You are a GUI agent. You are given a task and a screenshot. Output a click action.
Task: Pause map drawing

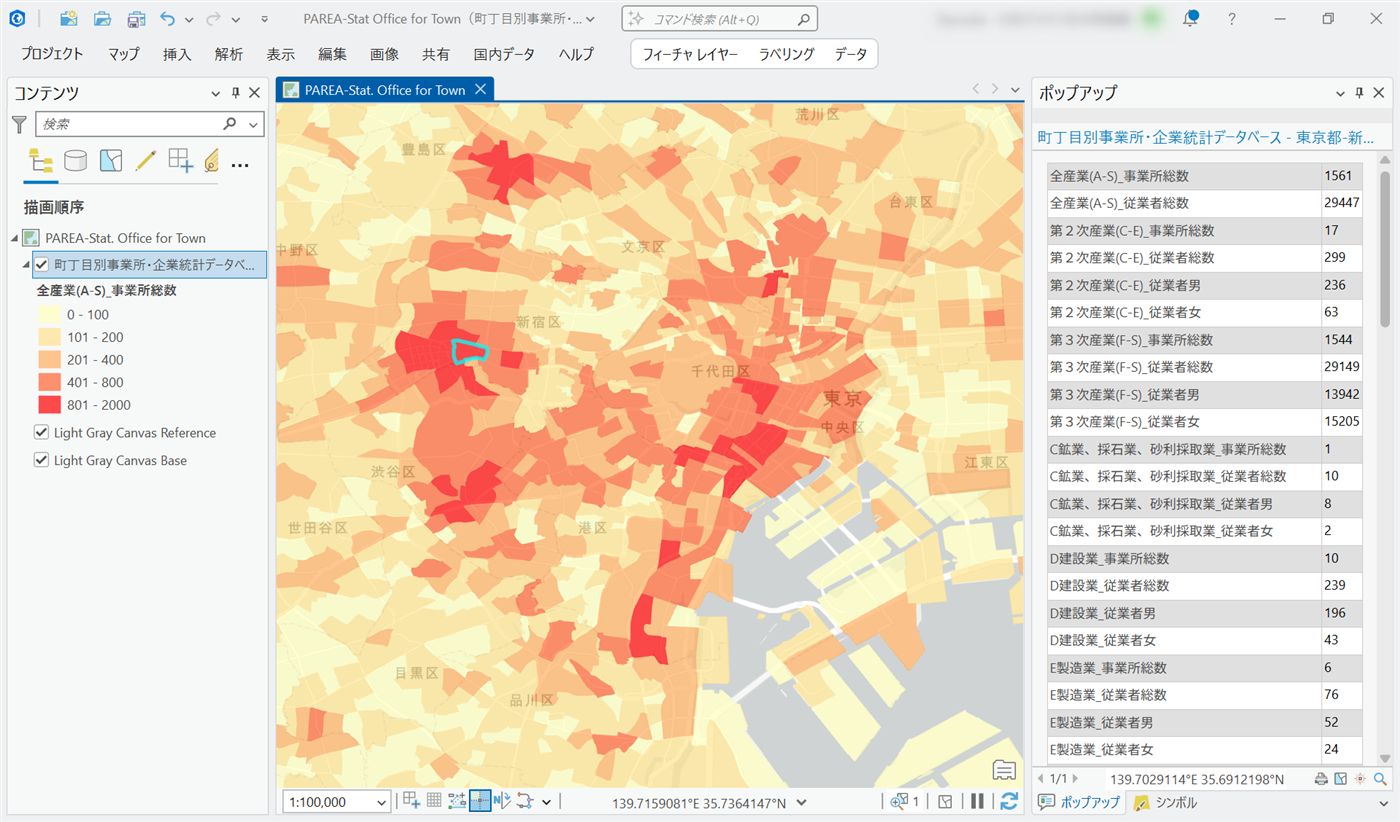coord(977,801)
